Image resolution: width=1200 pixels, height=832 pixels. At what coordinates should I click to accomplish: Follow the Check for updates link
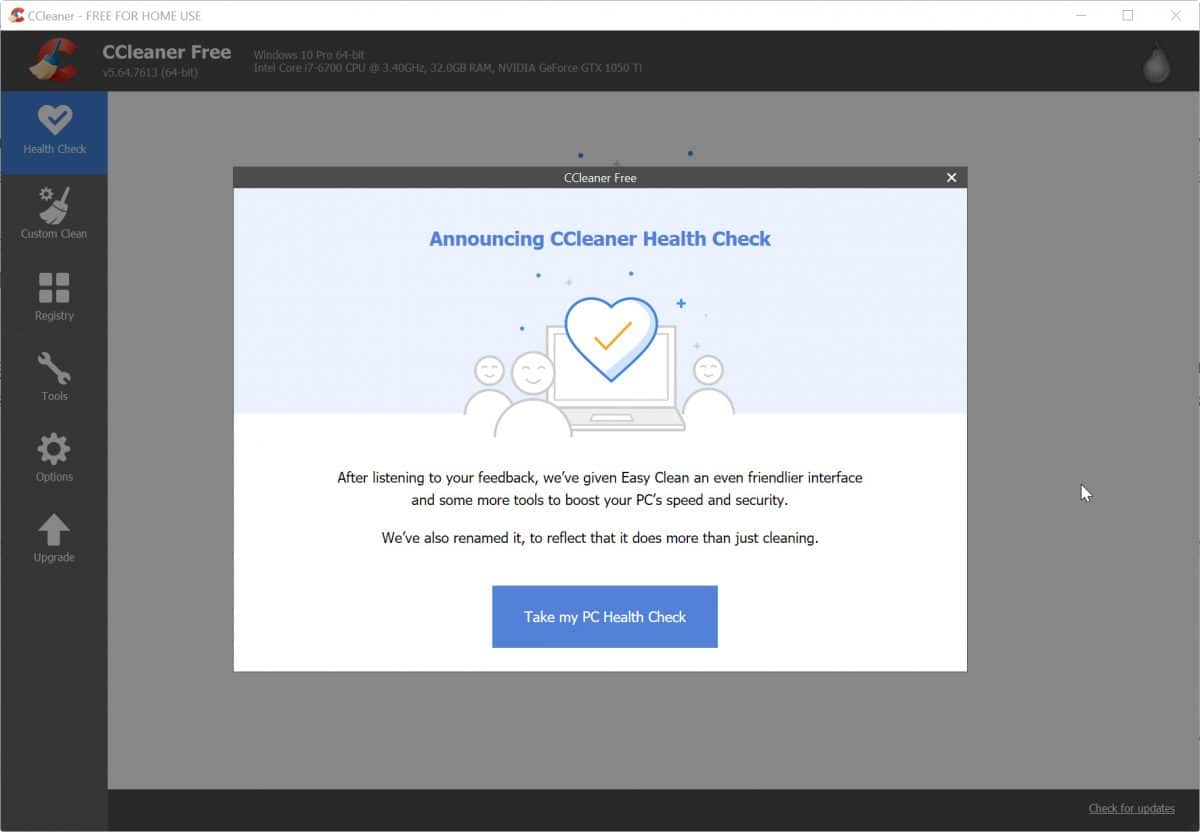click(1131, 808)
